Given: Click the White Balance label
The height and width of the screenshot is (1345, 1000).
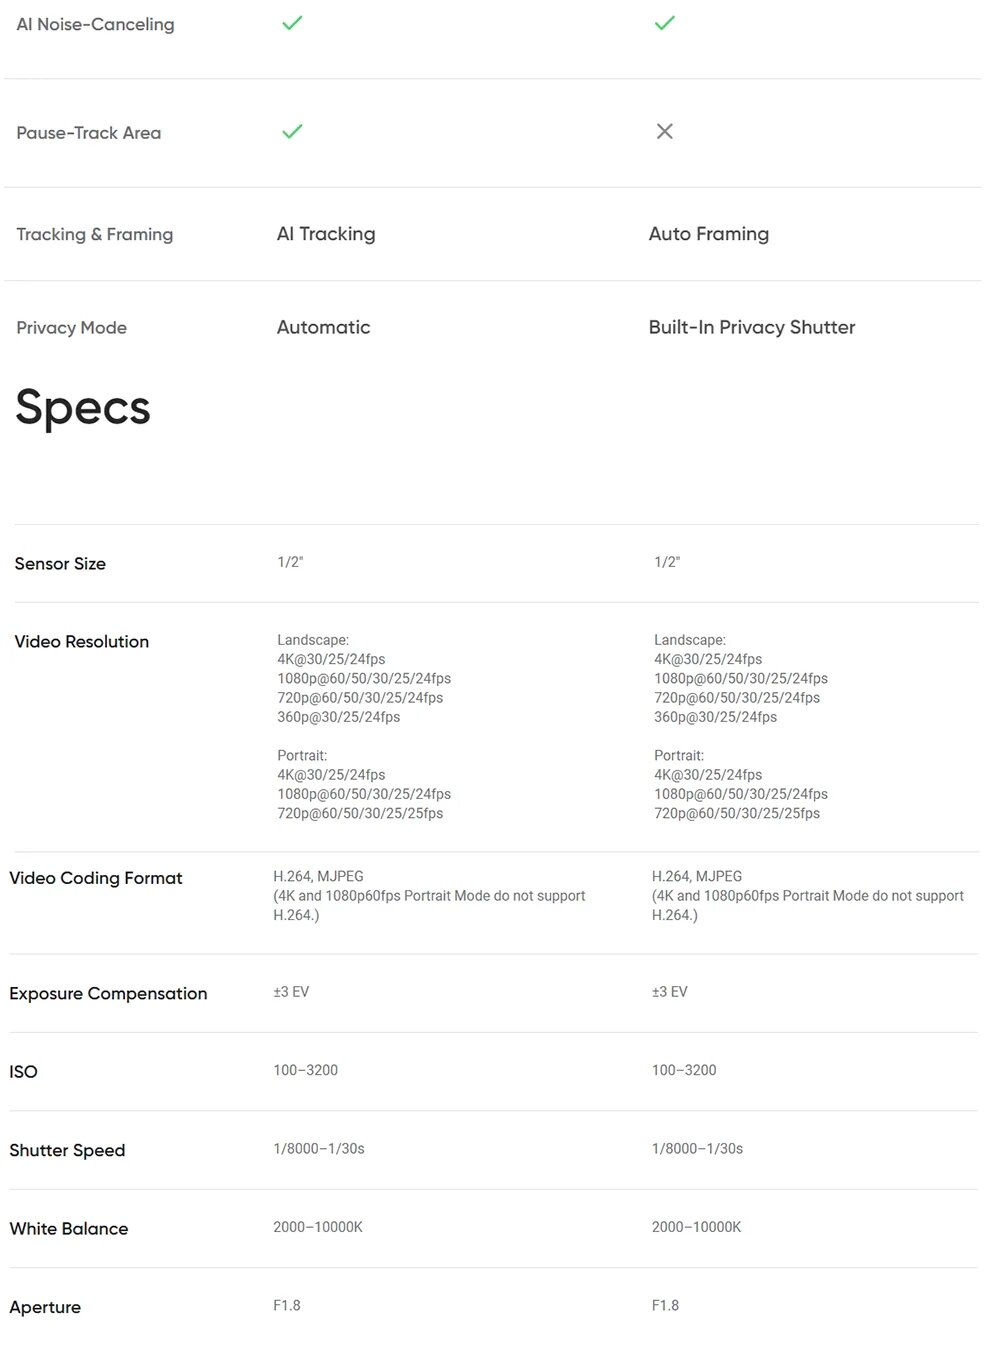Looking at the screenshot, I should (x=69, y=1229).
